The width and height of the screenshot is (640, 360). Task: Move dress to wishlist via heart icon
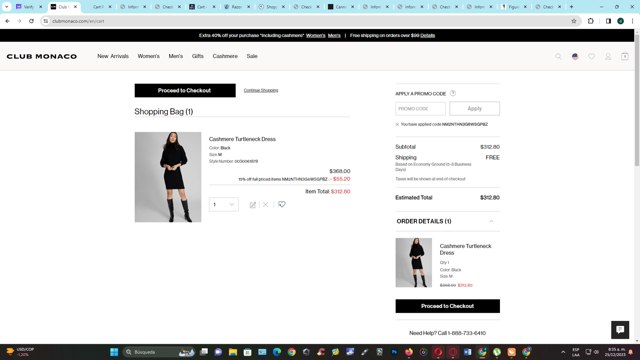pyautogui.click(x=282, y=204)
